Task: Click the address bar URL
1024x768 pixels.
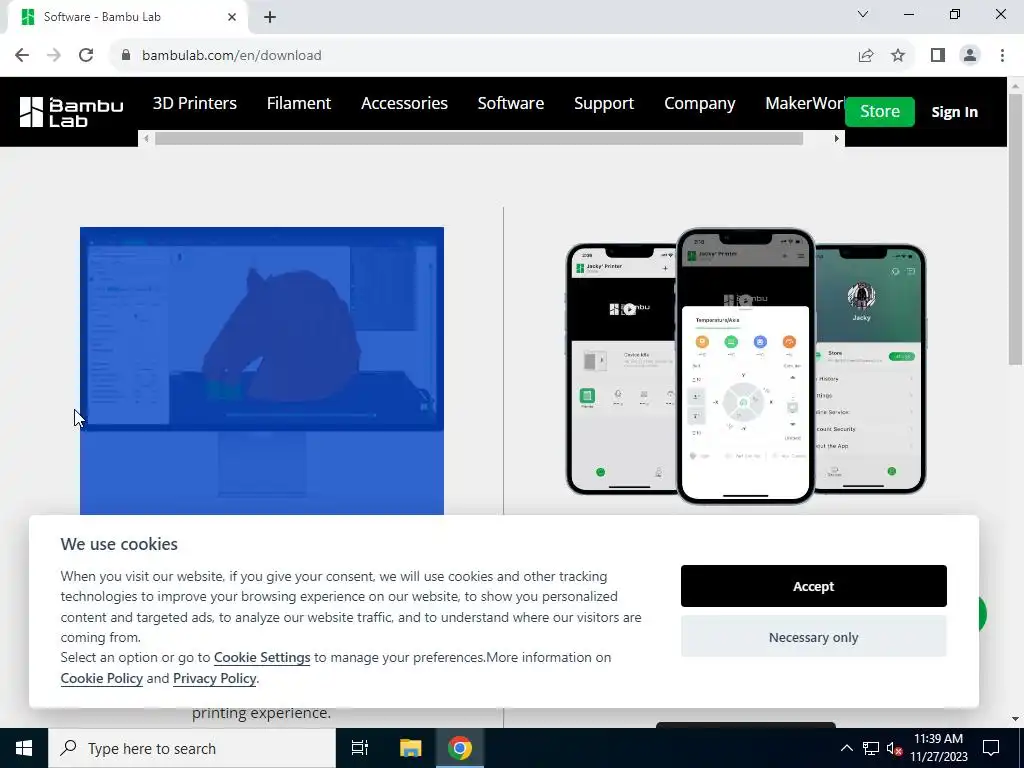Action: tap(232, 56)
